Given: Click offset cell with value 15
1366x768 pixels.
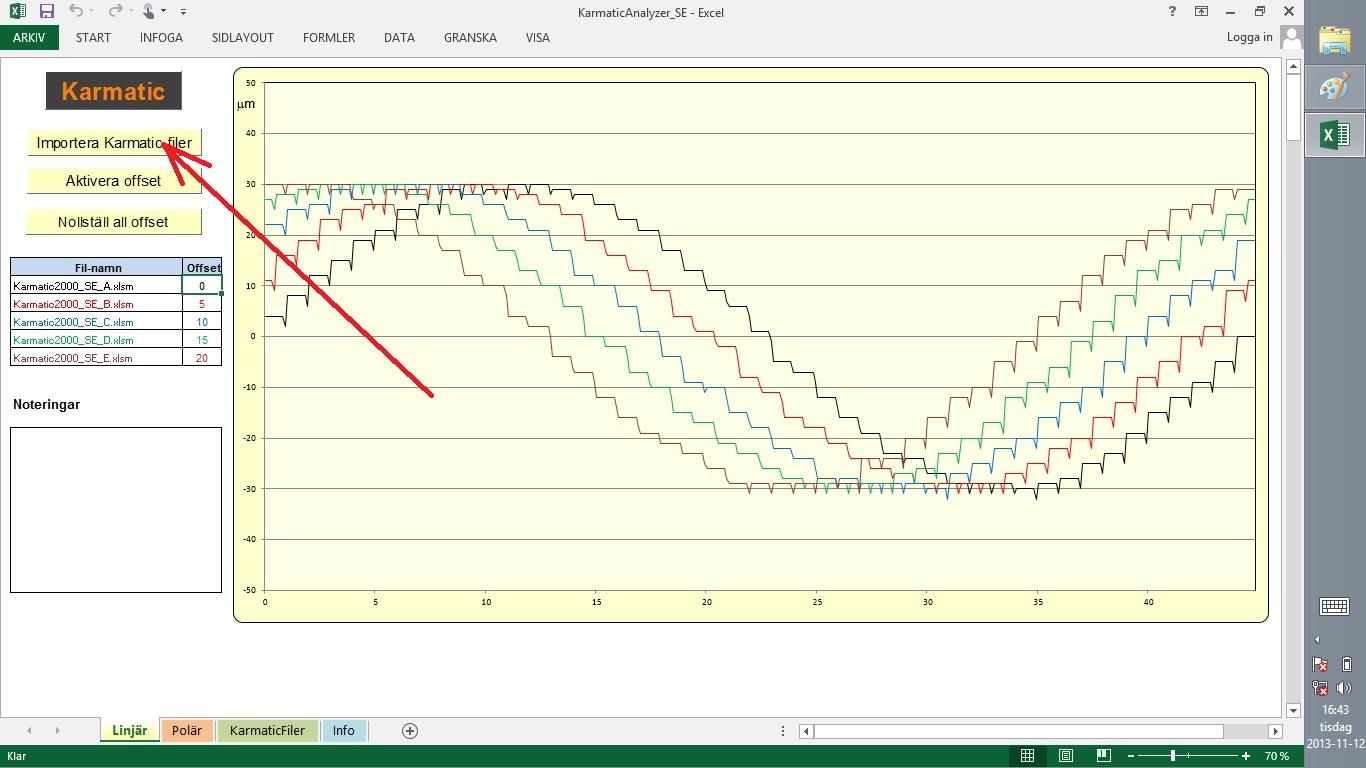Looking at the screenshot, I should pos(202,340).
